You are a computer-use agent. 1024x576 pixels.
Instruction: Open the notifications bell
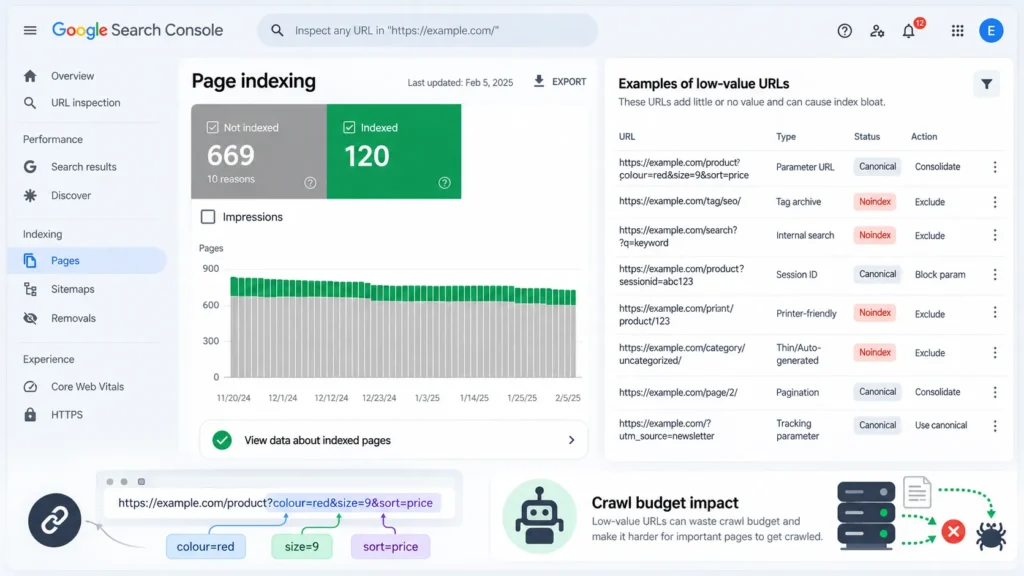pos(908,31)
